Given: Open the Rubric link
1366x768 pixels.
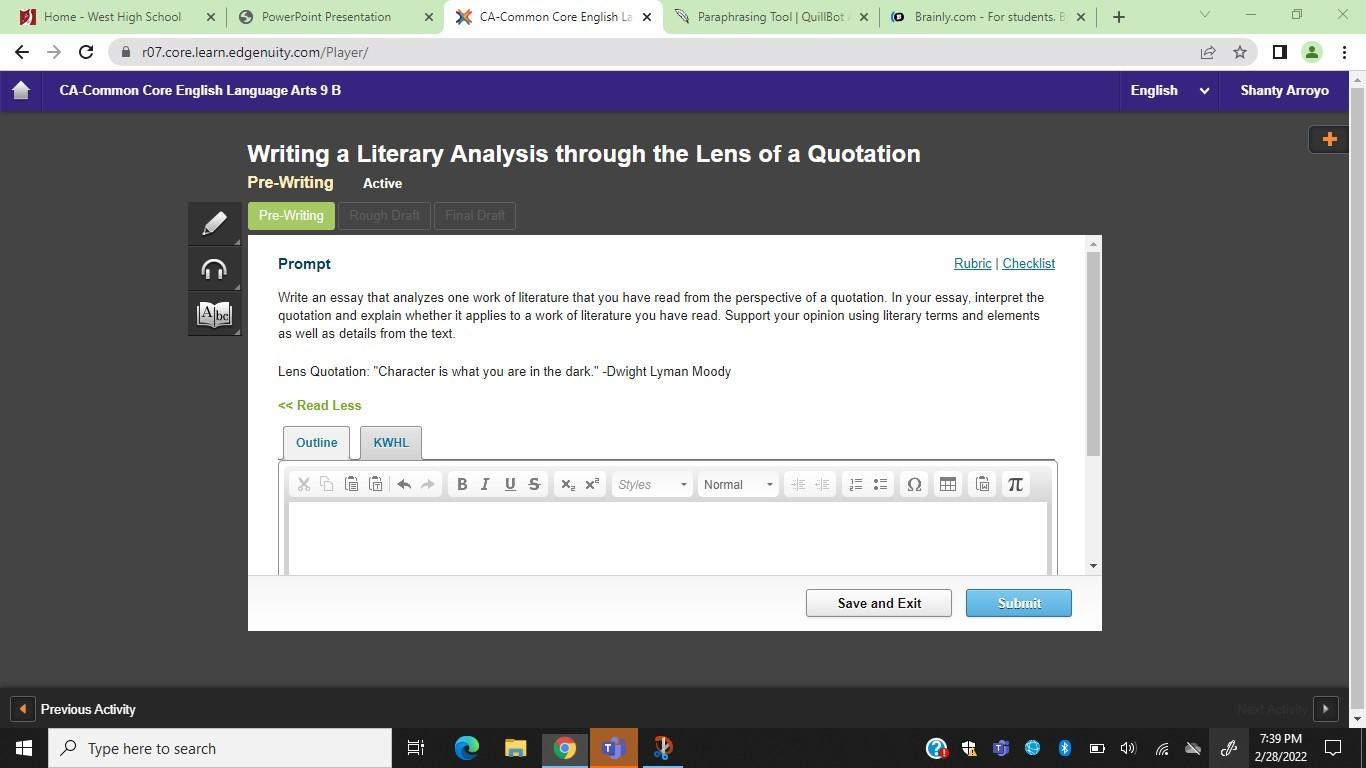Looking at the screenshot, I should click(x=972, y=264).
